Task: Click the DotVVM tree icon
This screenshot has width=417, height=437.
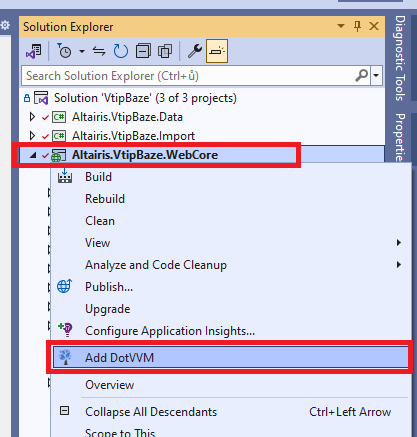Action: coord(65,357)
